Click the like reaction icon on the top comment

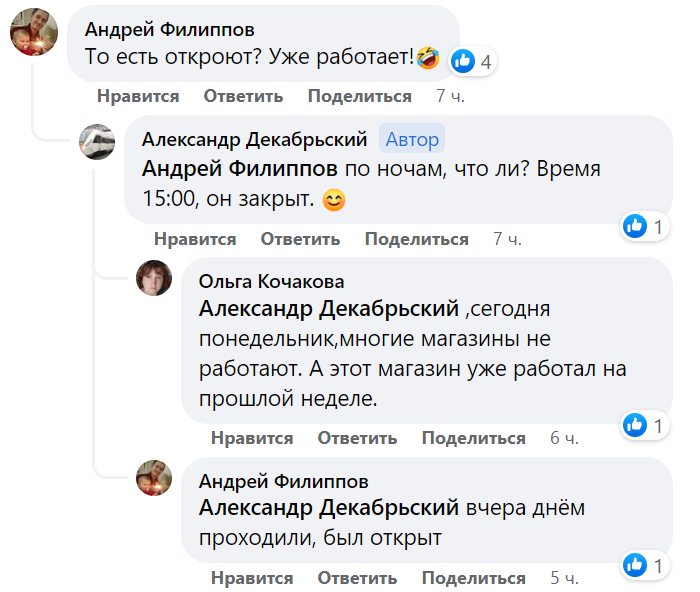462,61
